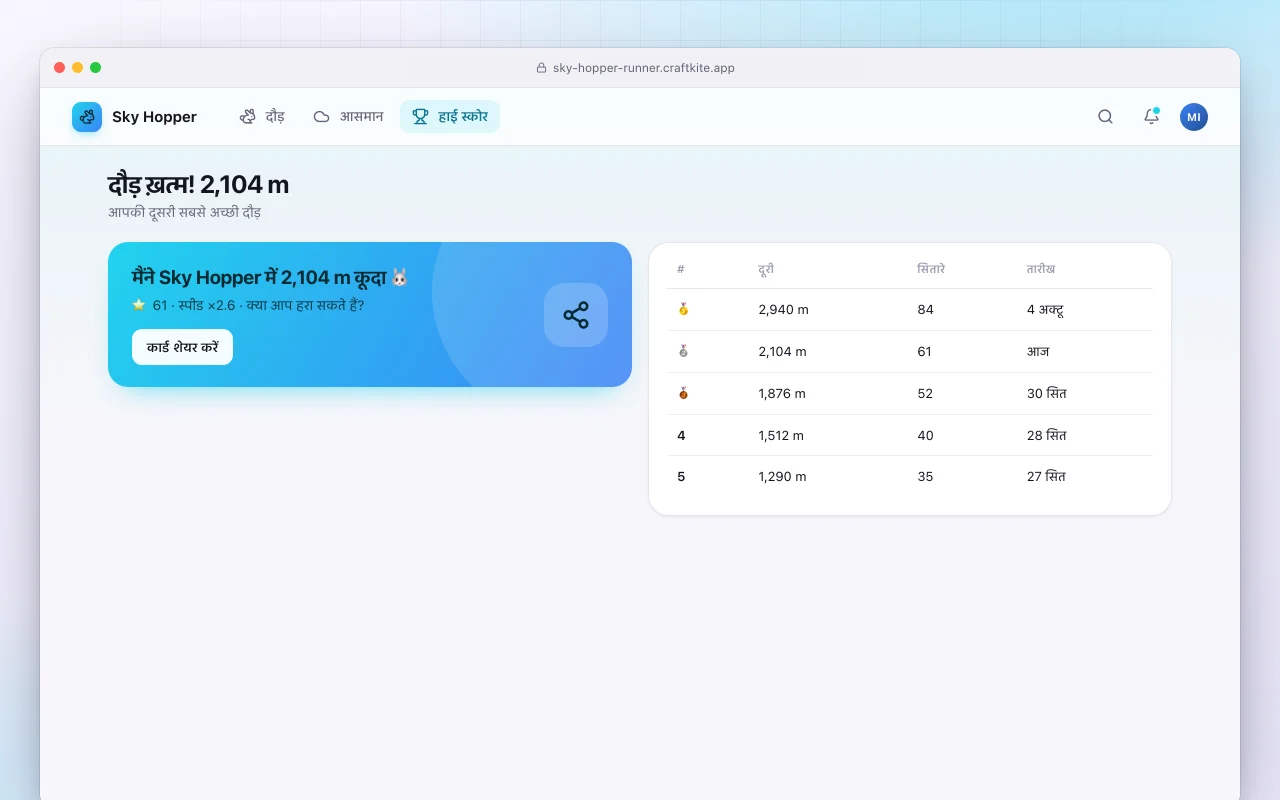Click the कार्ड शेयर करें button
1280x800 pixels.
[x=182, y=347]
